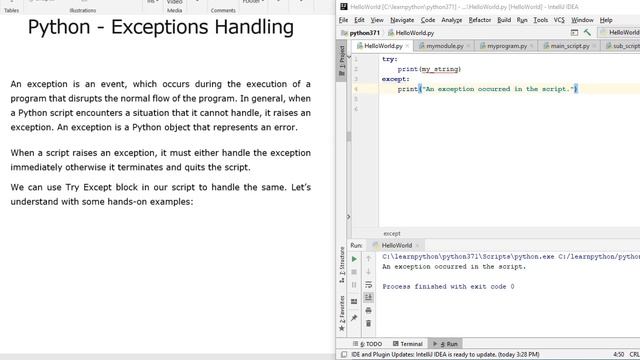The height and width of the screenshot is (360, 640).
Task: Open the TODO tool window
Action: [367, 344]
